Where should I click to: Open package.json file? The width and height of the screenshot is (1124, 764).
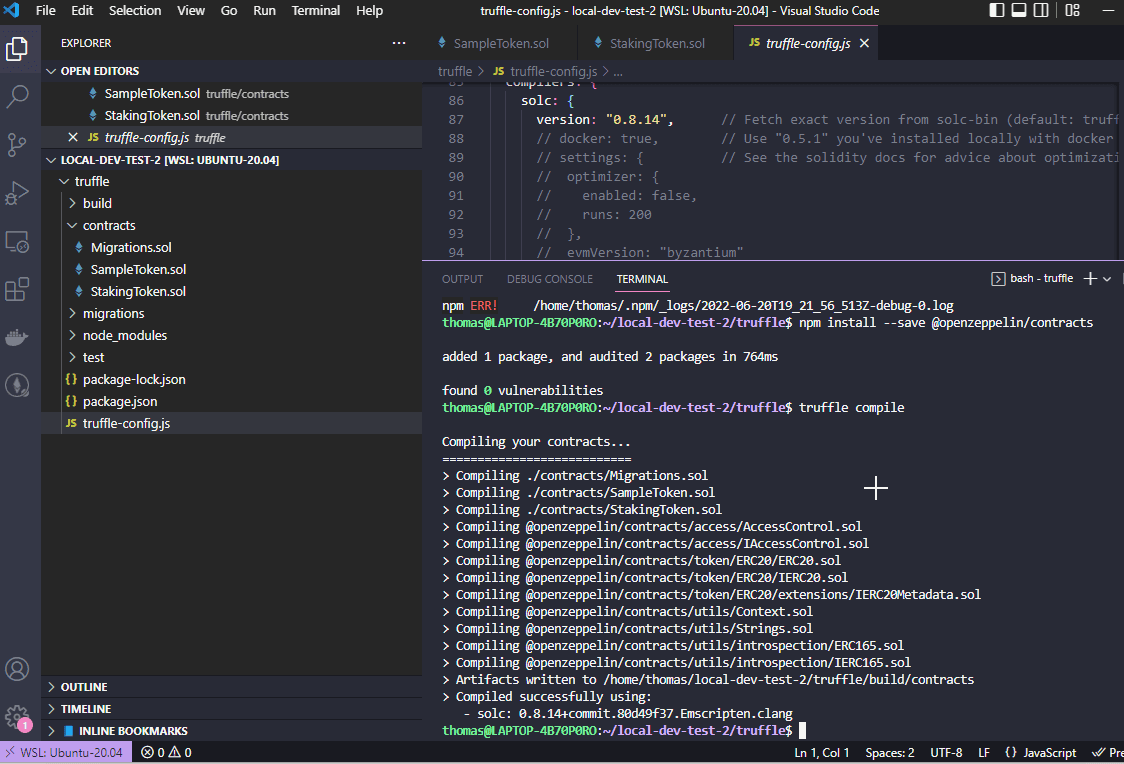click(232, 401)
